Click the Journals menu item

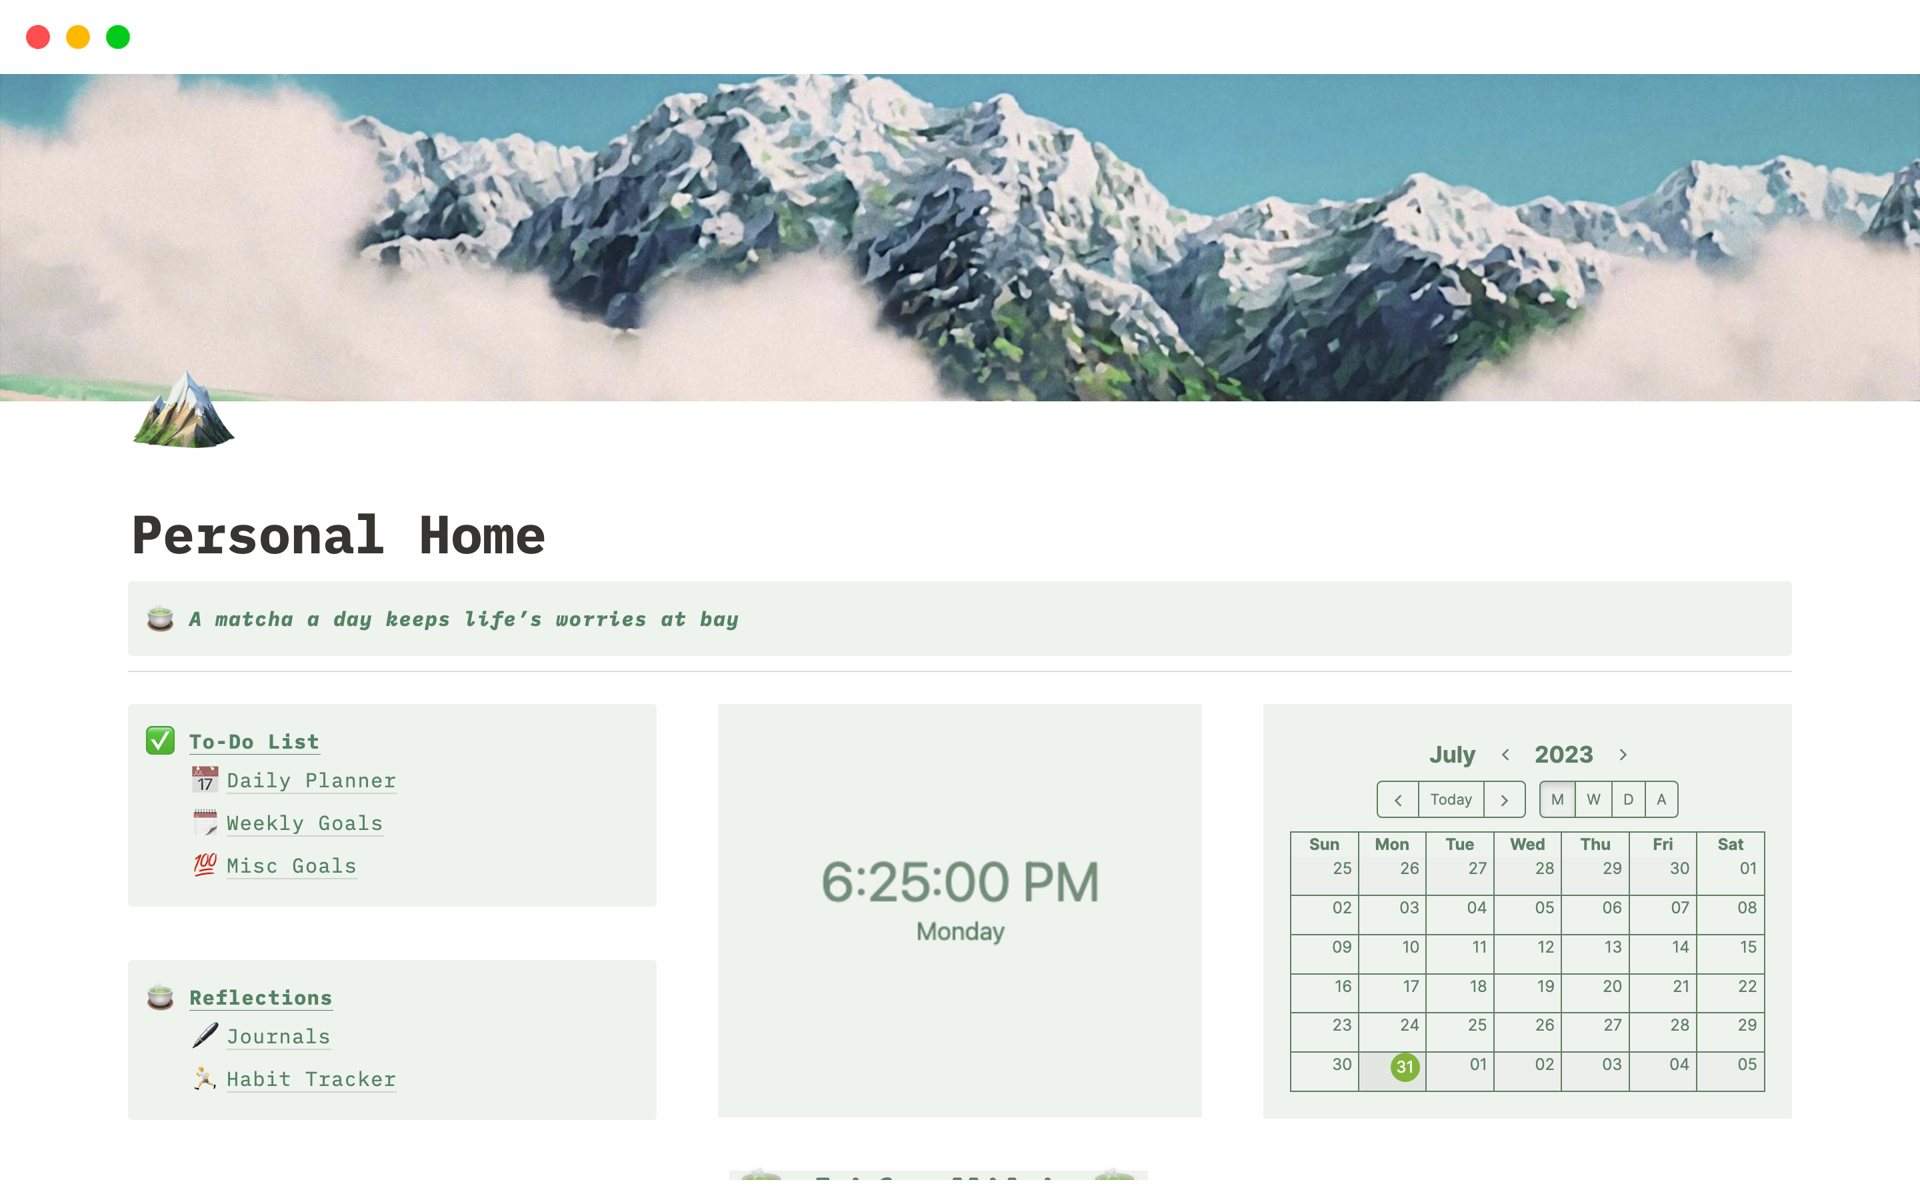tap(276, 1037)
